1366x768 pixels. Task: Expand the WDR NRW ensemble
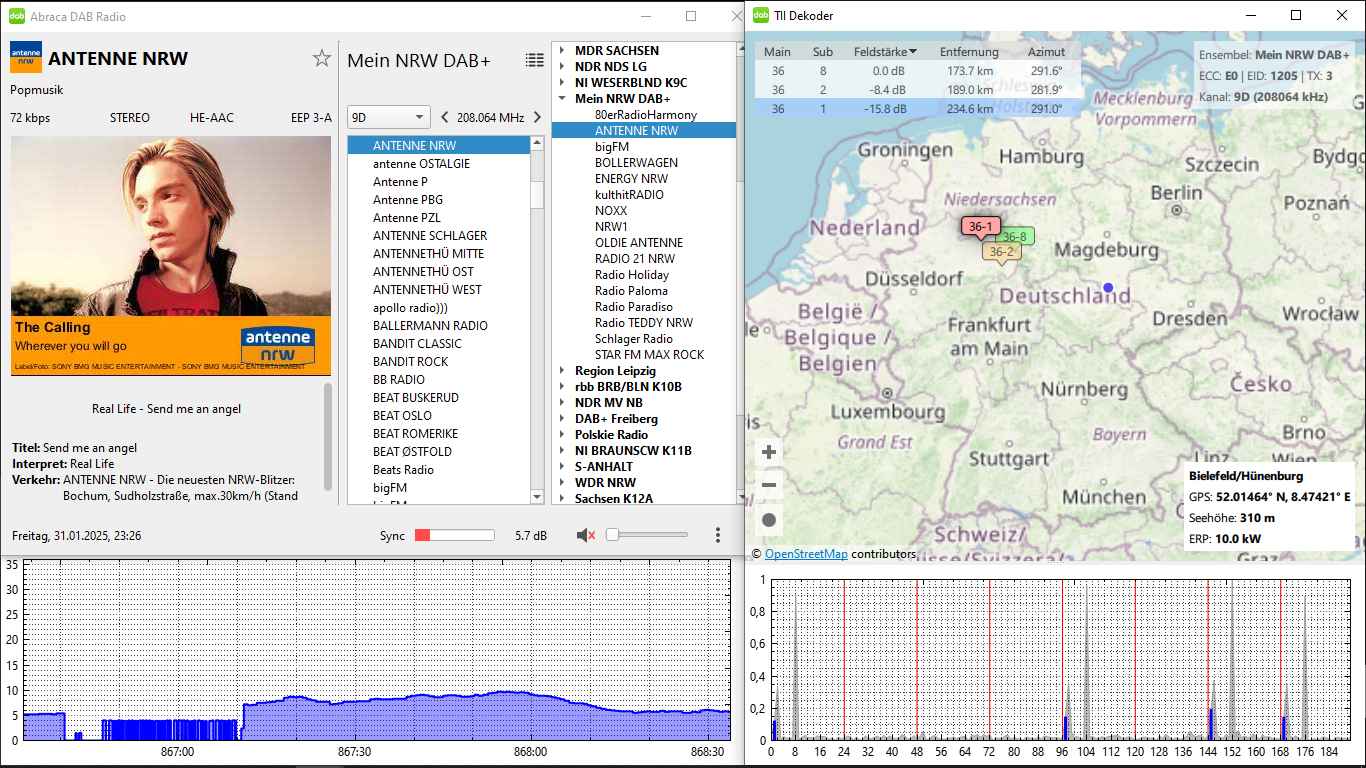point(562,483)
